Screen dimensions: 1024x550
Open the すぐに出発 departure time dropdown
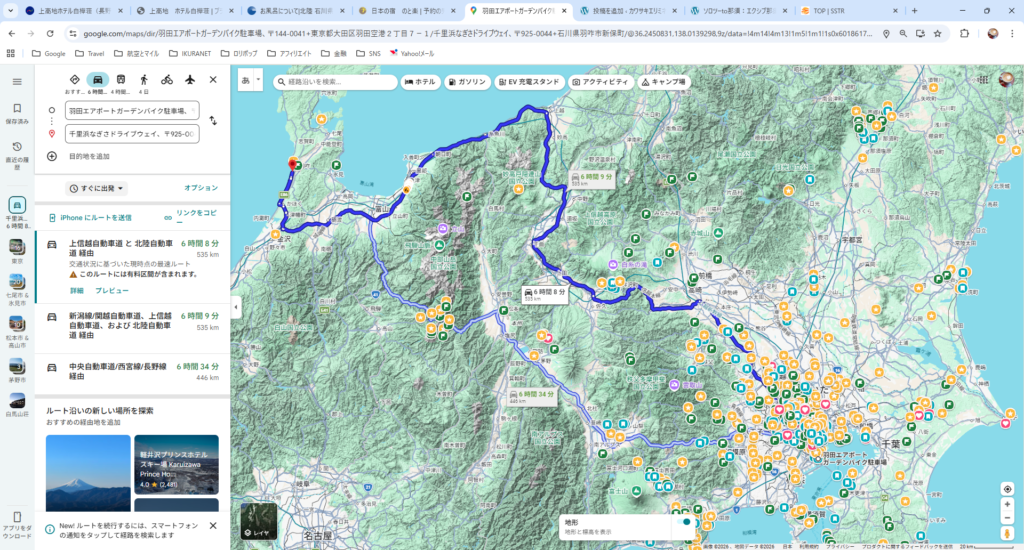coord(97,188)
